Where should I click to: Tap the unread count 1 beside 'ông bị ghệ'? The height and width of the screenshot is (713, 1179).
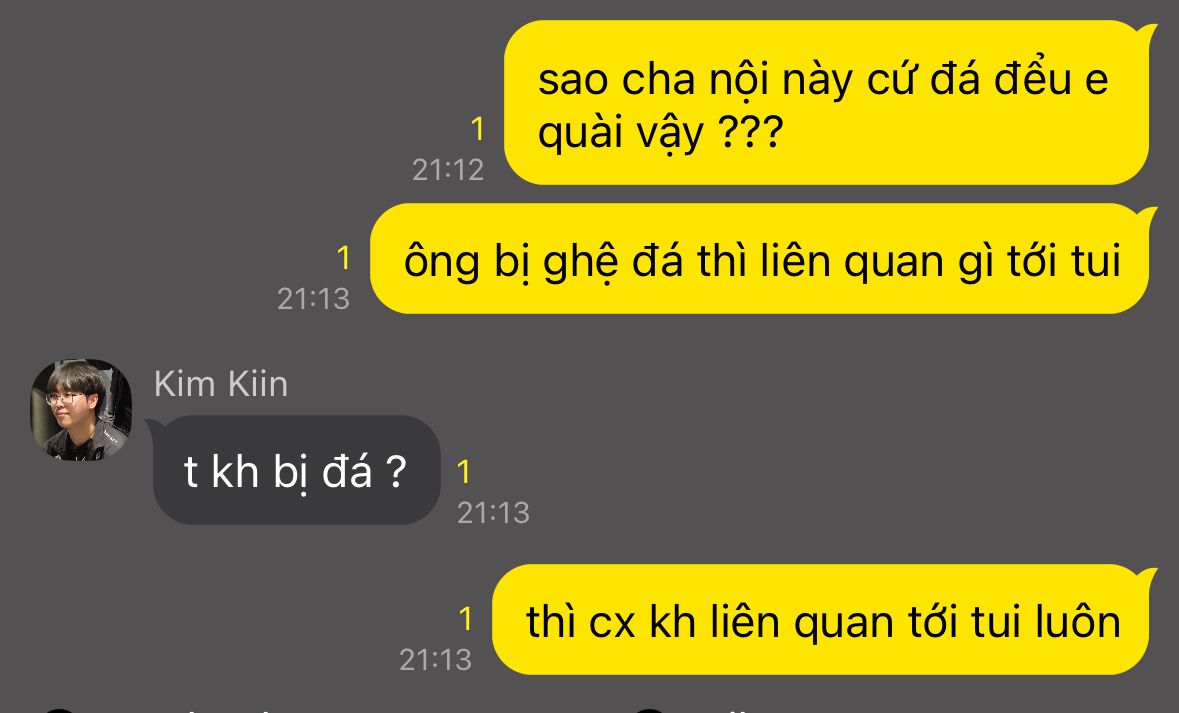pos(344,258)
